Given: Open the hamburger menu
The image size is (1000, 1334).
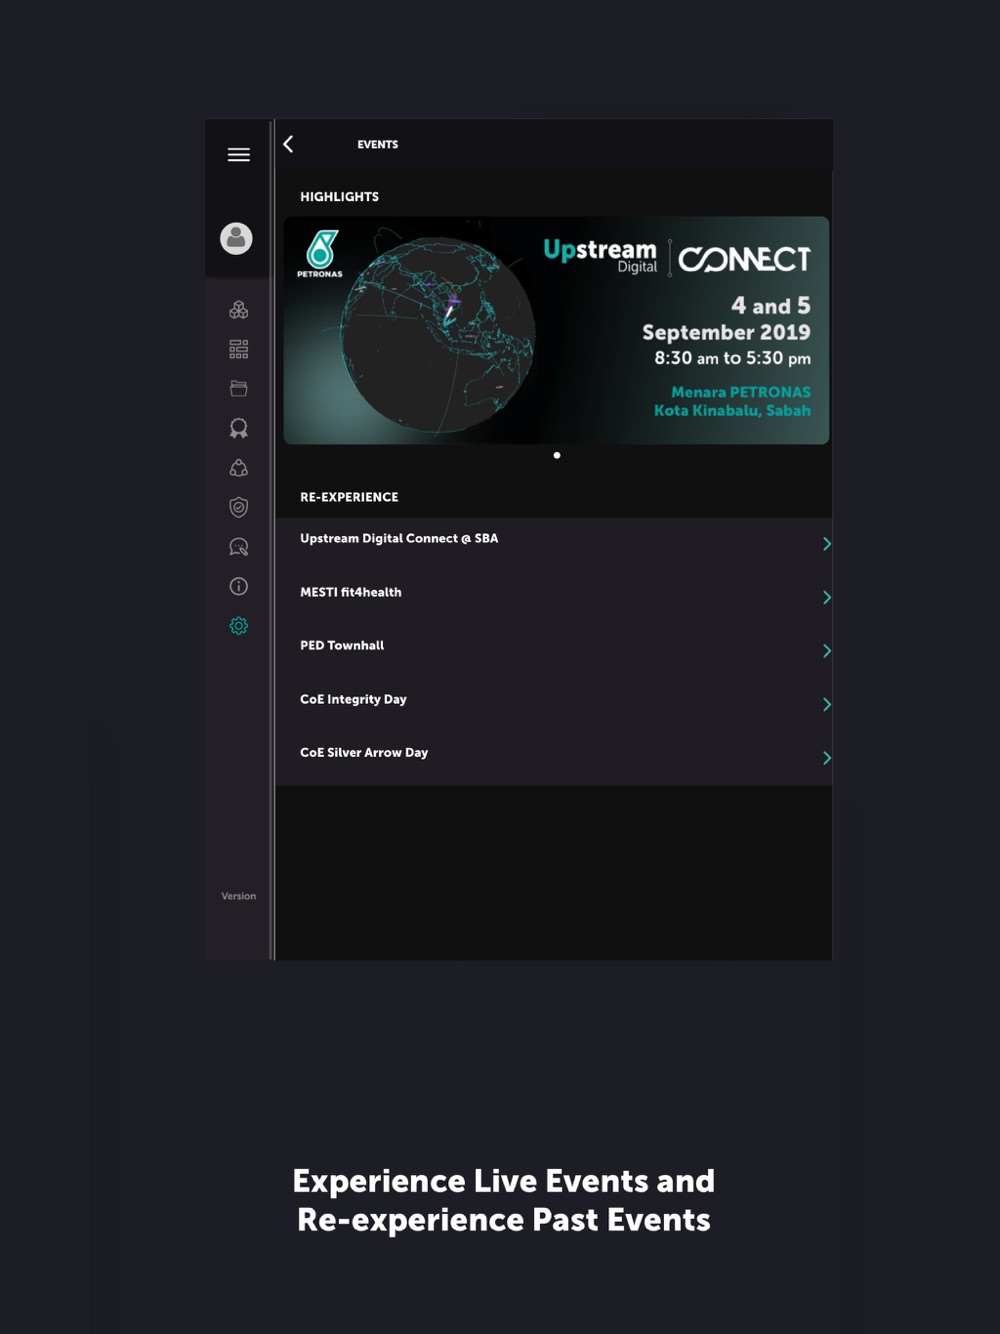Looking at the screenshot, I should [238, 155].
